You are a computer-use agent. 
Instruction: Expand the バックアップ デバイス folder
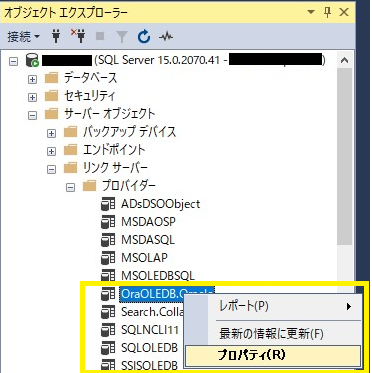[x=51, y=133]
